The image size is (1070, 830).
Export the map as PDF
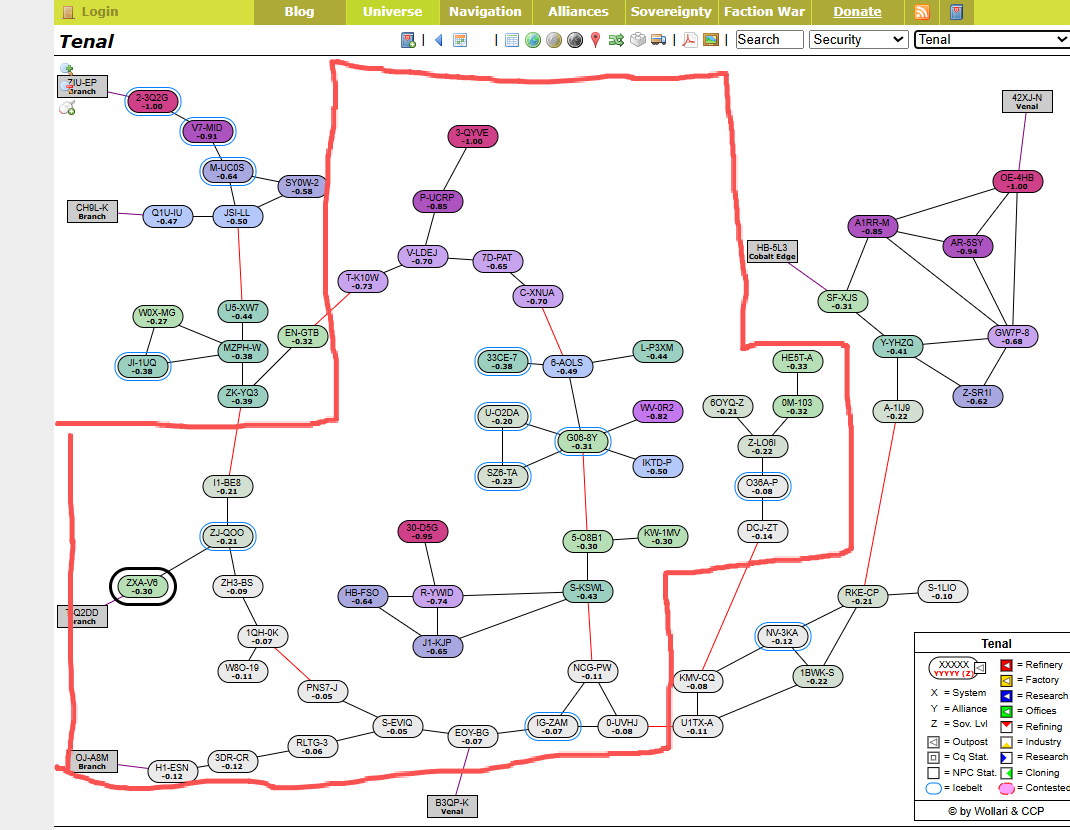[x=689, y=40]
